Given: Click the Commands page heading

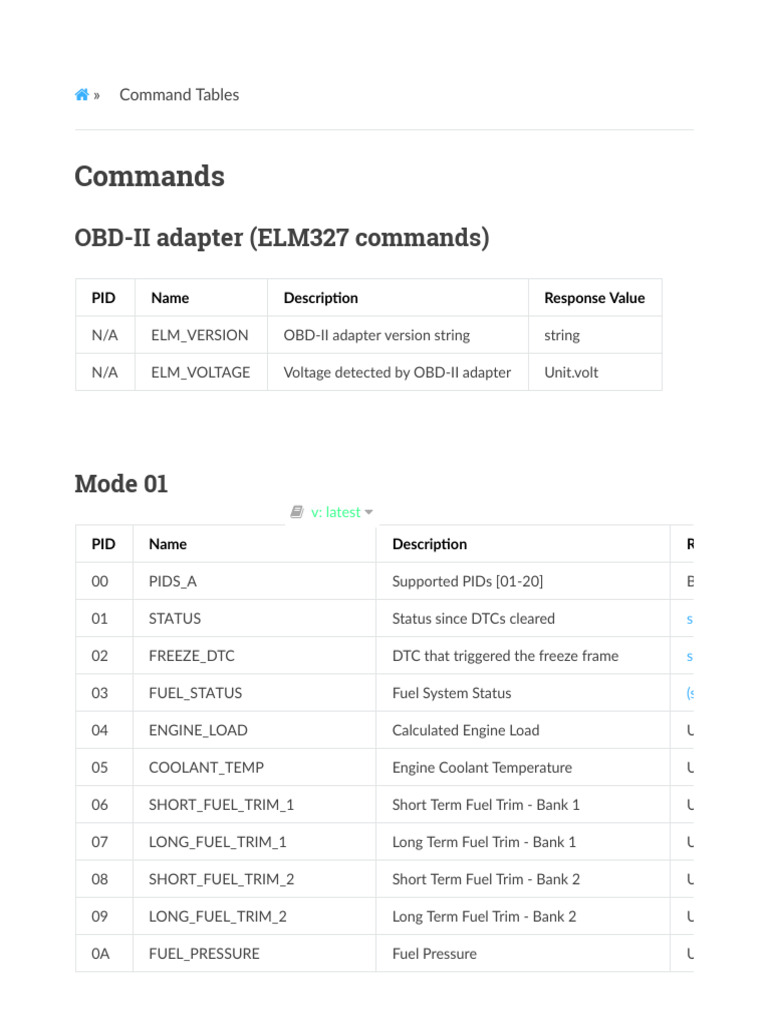Looking at the screenshot, I should click(x=149, y=176).
